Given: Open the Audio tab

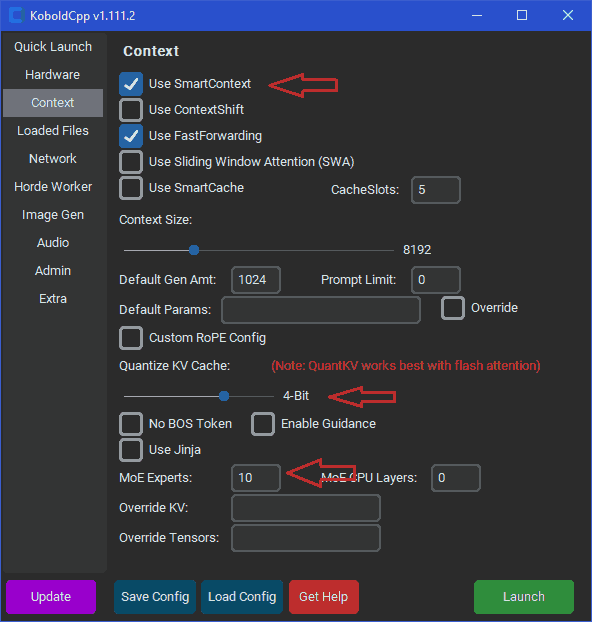Looking at the screenshot, I should click(x=53, y=242).
